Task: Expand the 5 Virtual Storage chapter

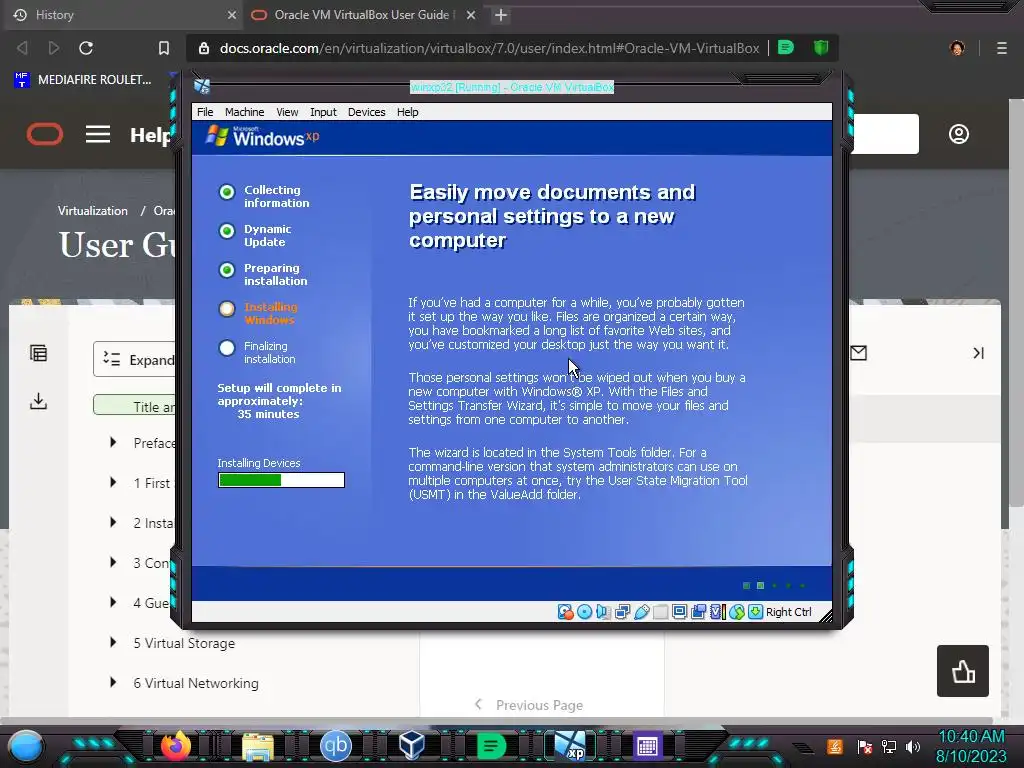Action: pos(113,643)
